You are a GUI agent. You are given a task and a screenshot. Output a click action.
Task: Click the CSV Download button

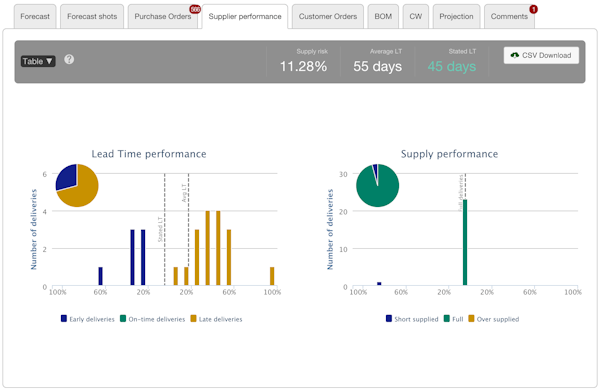pyautogui.click(x=541, y=55)
